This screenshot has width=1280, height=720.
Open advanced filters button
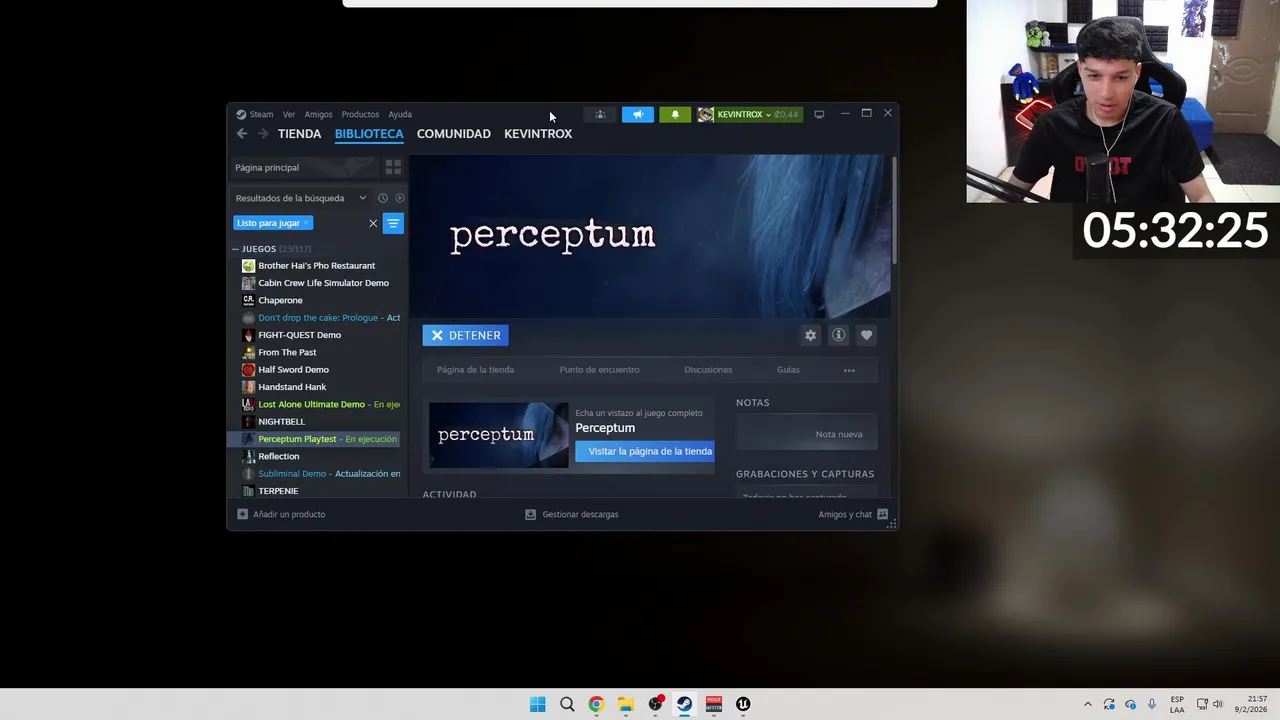coord(393,223)
